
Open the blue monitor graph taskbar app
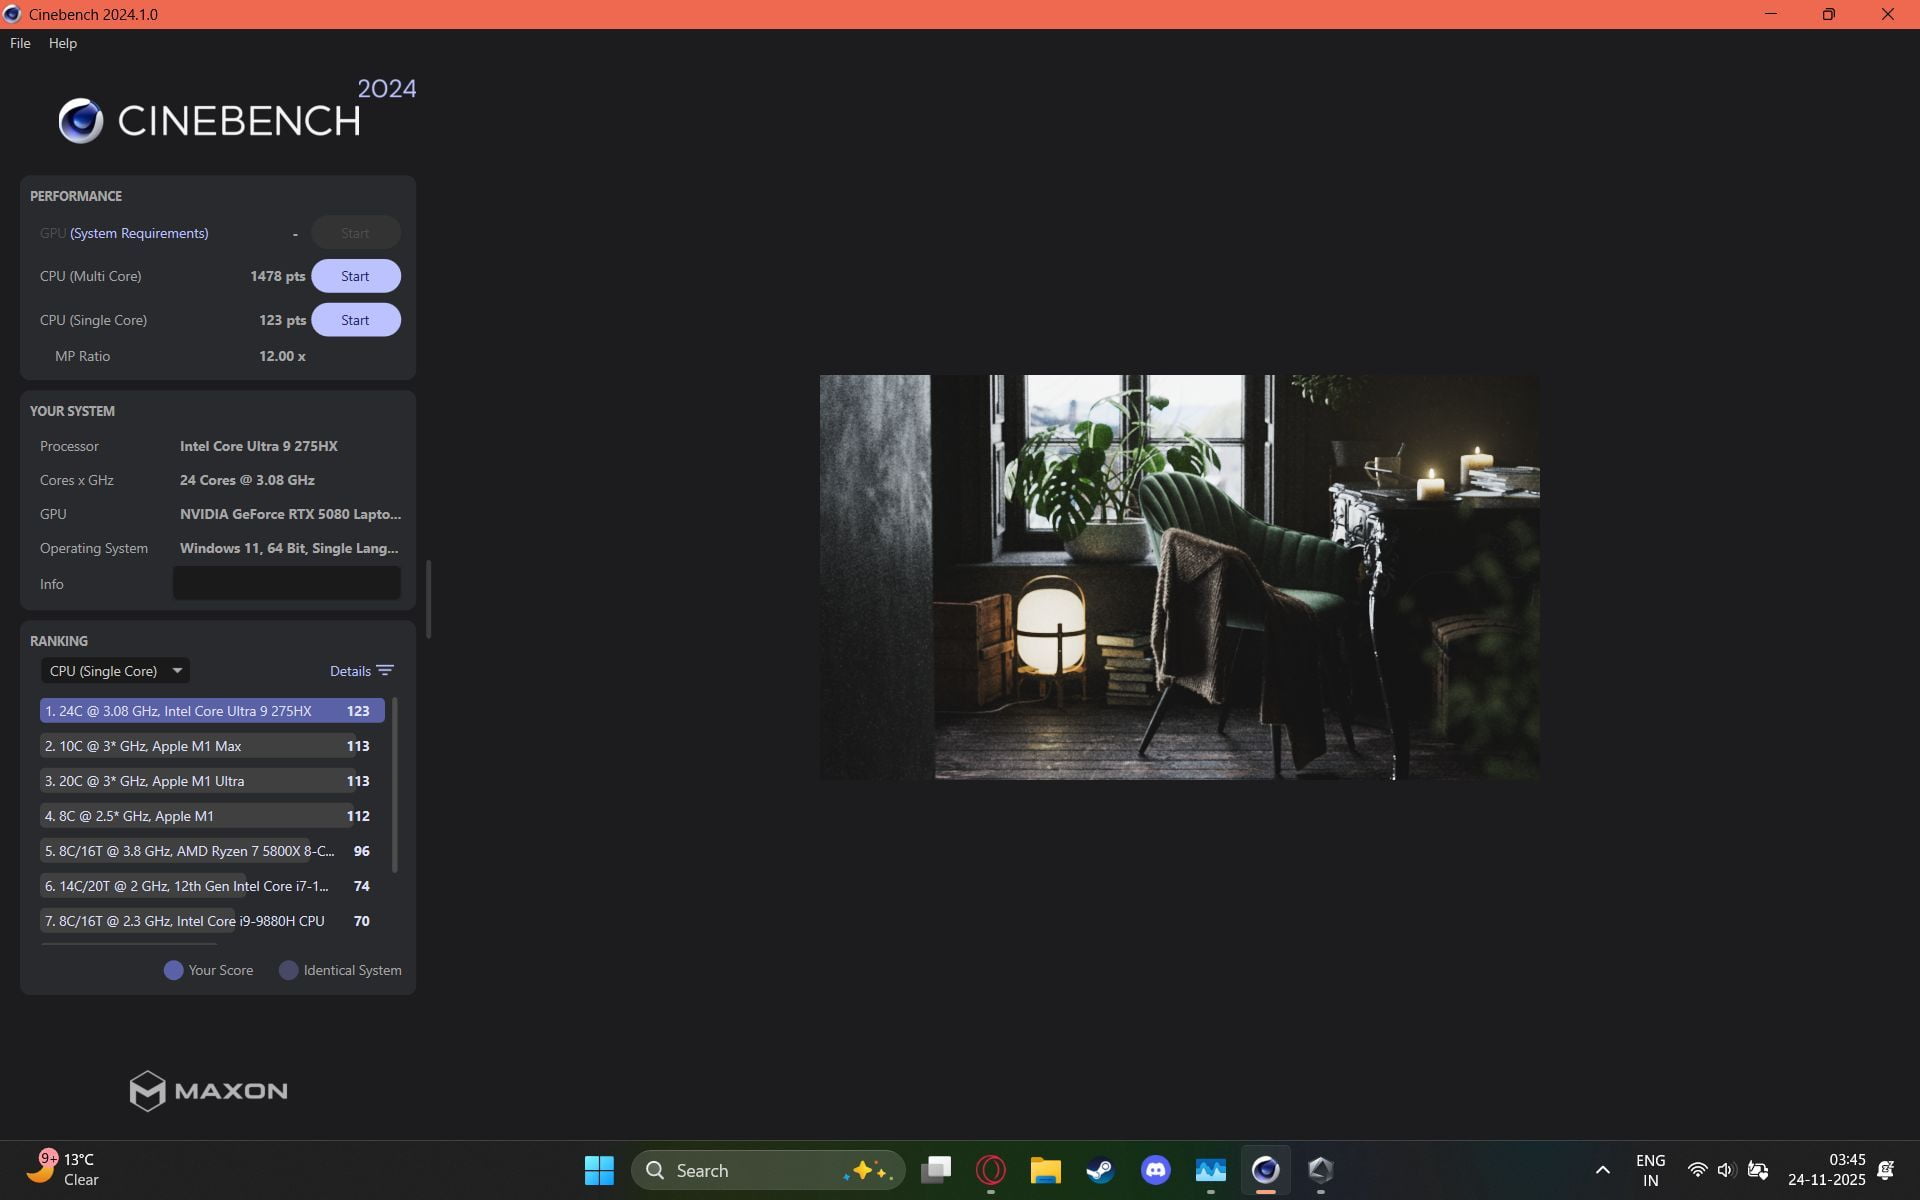pyautogui.click(x=1211, y=1170)
